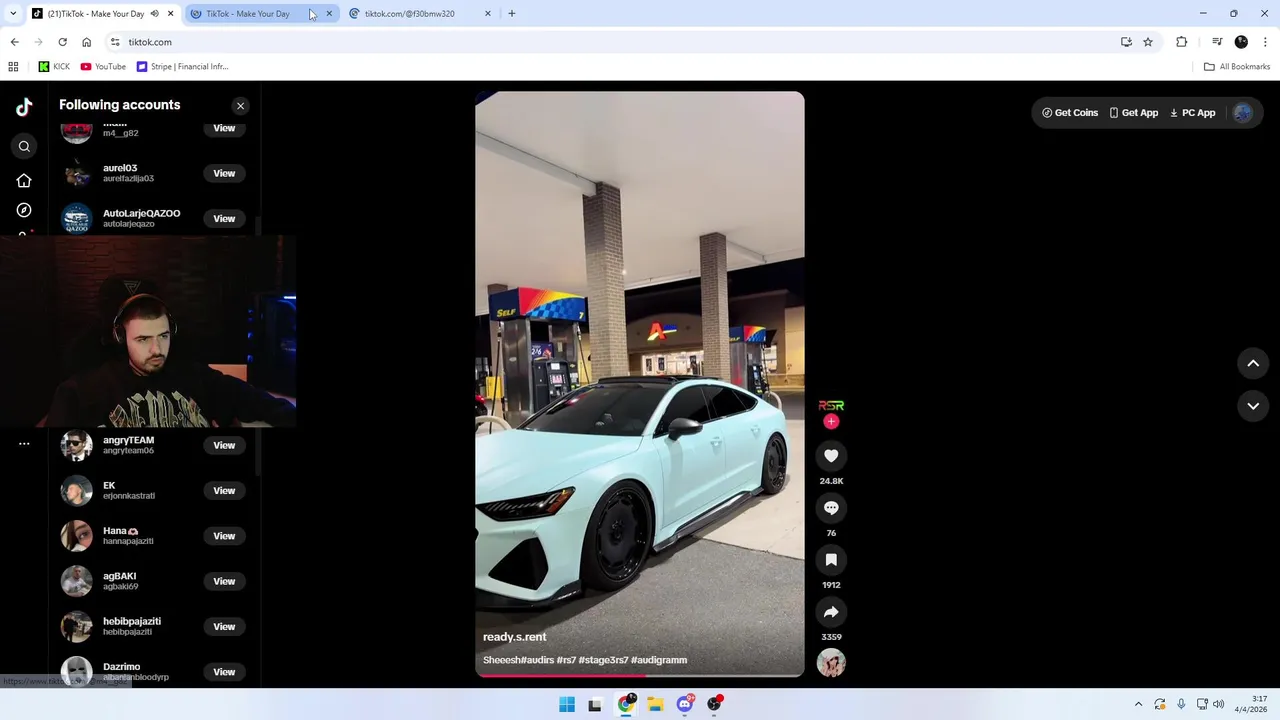Open site information icon in address bar
Image resolution: width=1280 pixels, height=720 pixels.
(115, 42)
